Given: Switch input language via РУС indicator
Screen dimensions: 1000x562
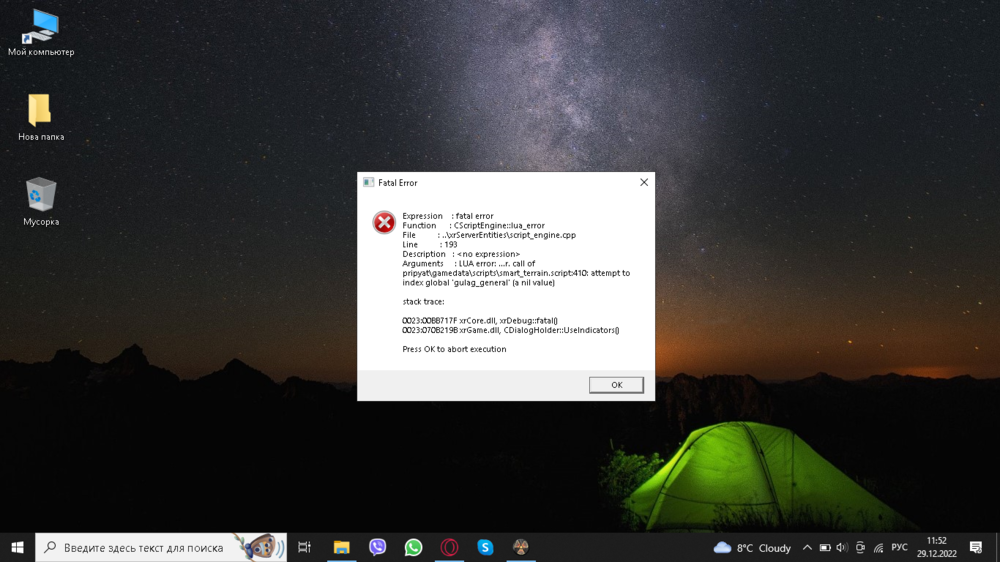Looking at the screenshot, I should click(899, 547).
